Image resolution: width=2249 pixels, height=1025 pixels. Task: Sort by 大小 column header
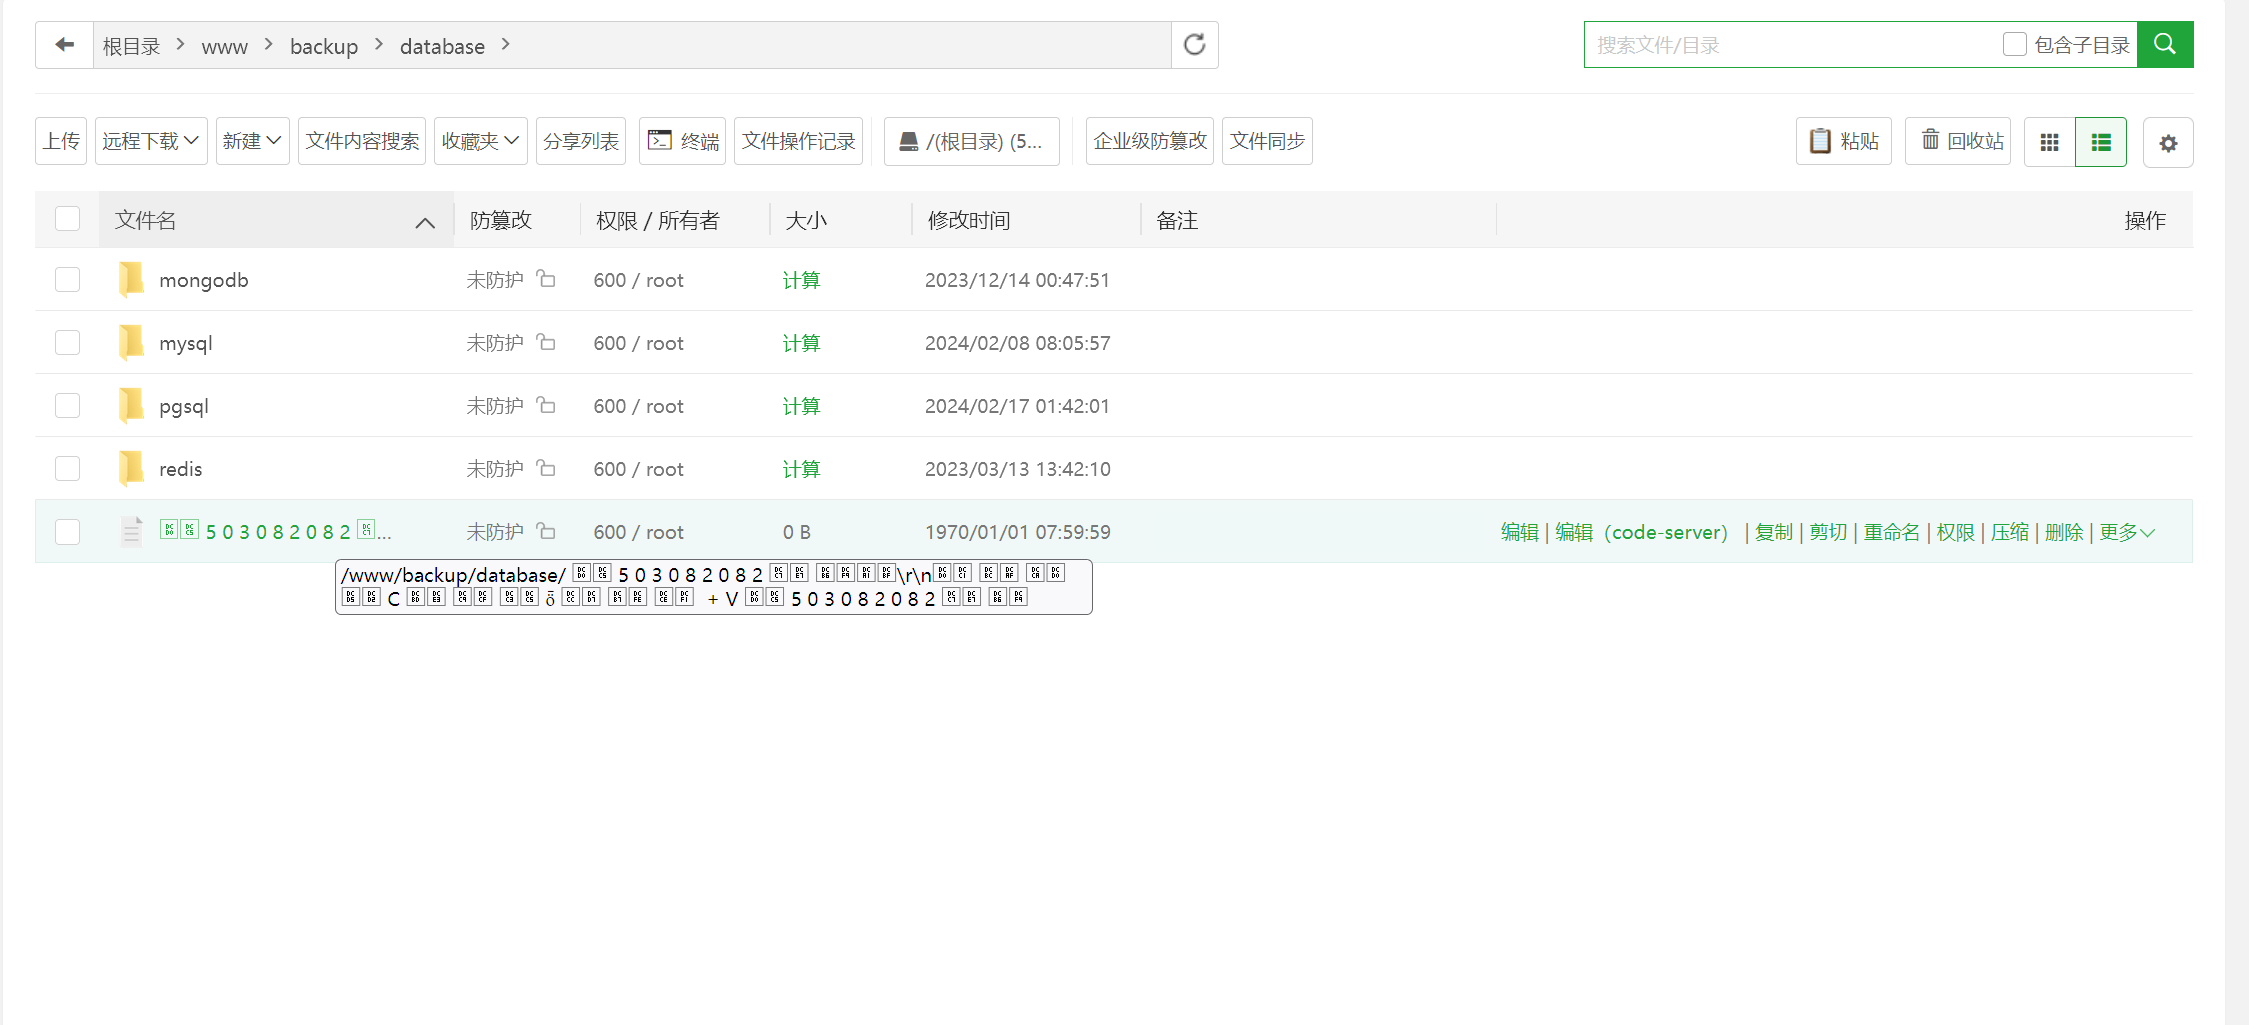pos(806,220)
